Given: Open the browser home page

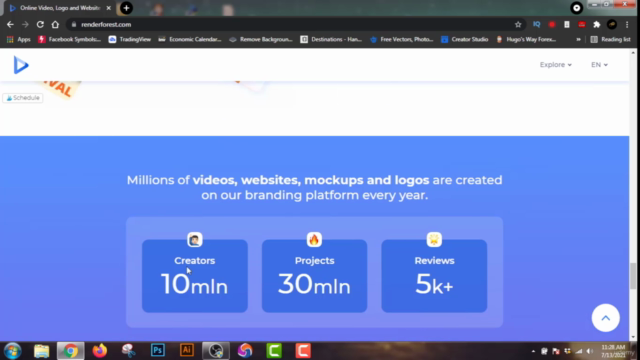Looking at the screenshot, I should point(55,24).
